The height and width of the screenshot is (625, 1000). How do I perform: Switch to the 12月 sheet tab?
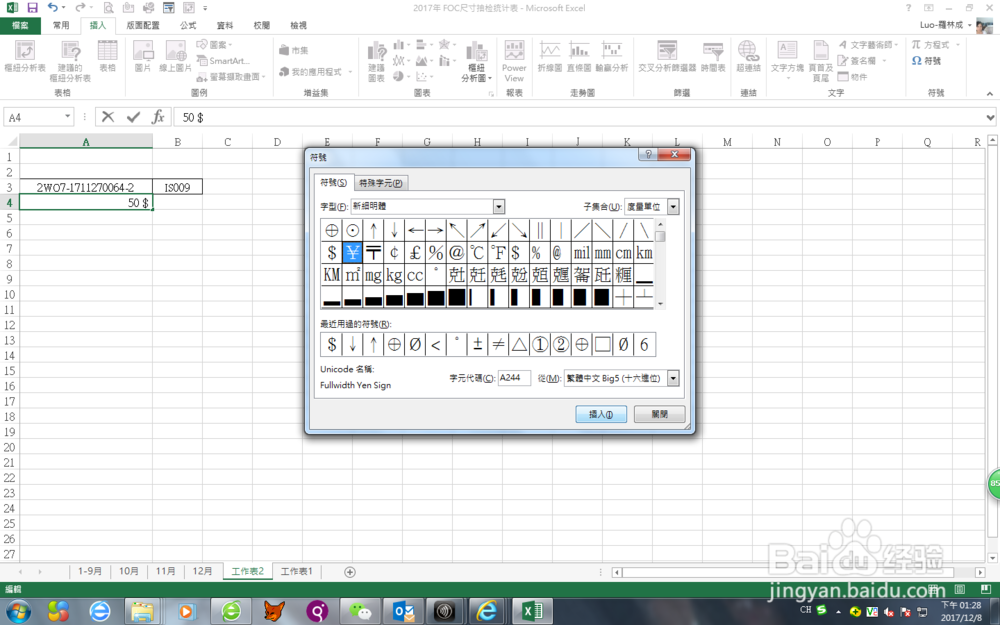point(202,571)
